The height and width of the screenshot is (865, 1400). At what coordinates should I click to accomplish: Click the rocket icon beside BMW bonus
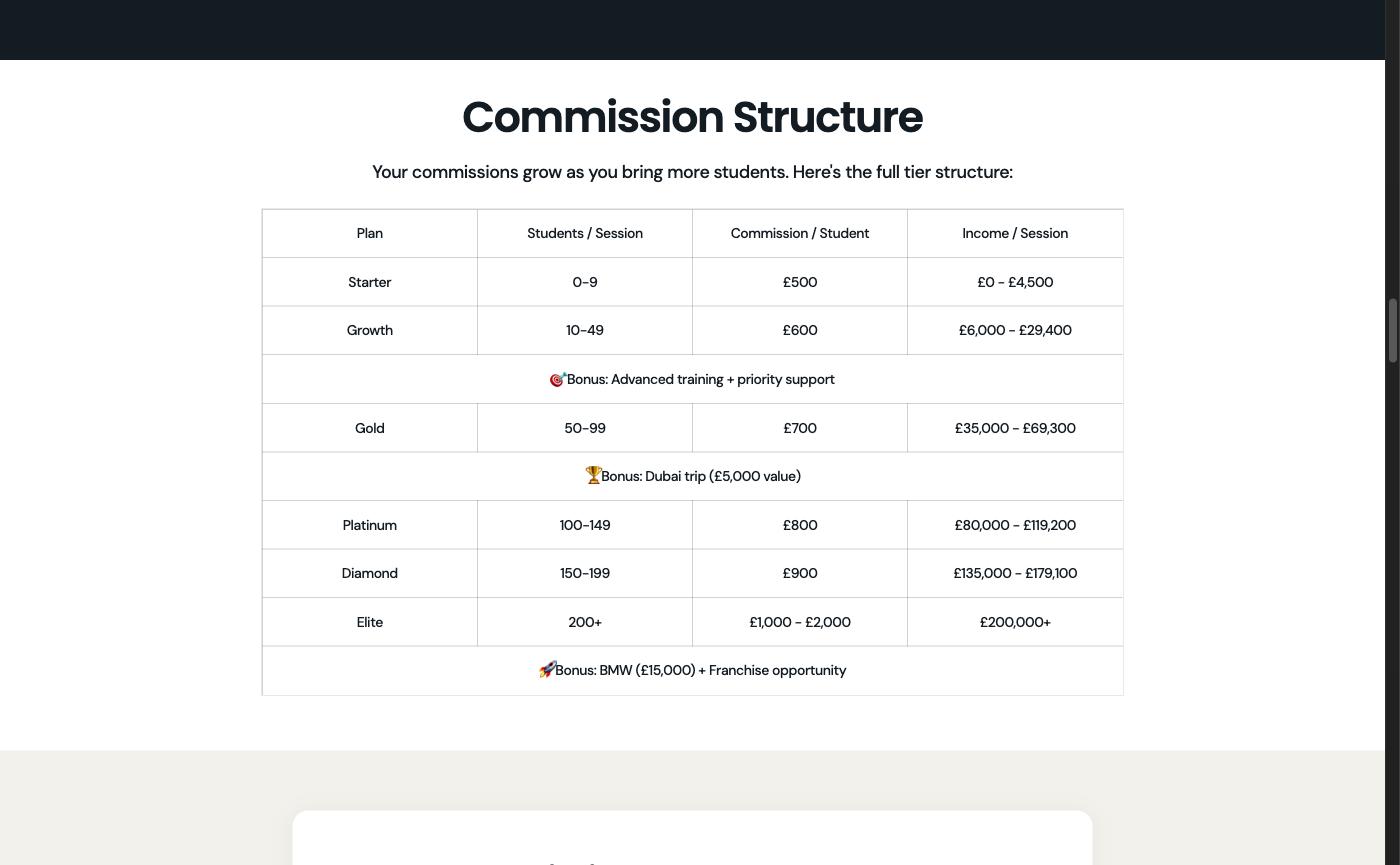(x=547, y=670)
